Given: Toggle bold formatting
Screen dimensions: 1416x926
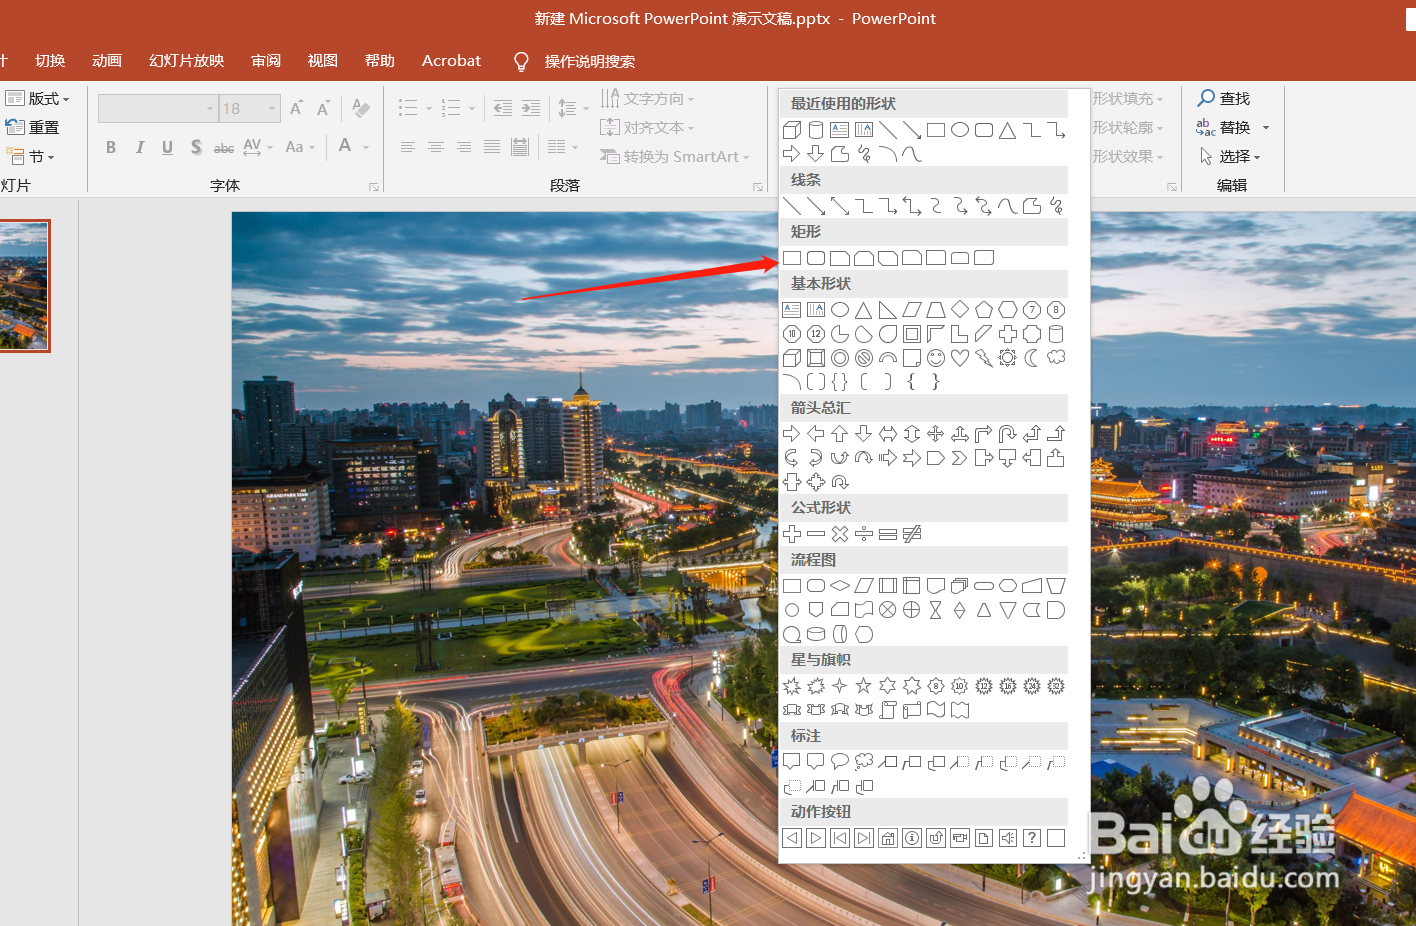Looking at the screenshot, I should tap(111, 147).
